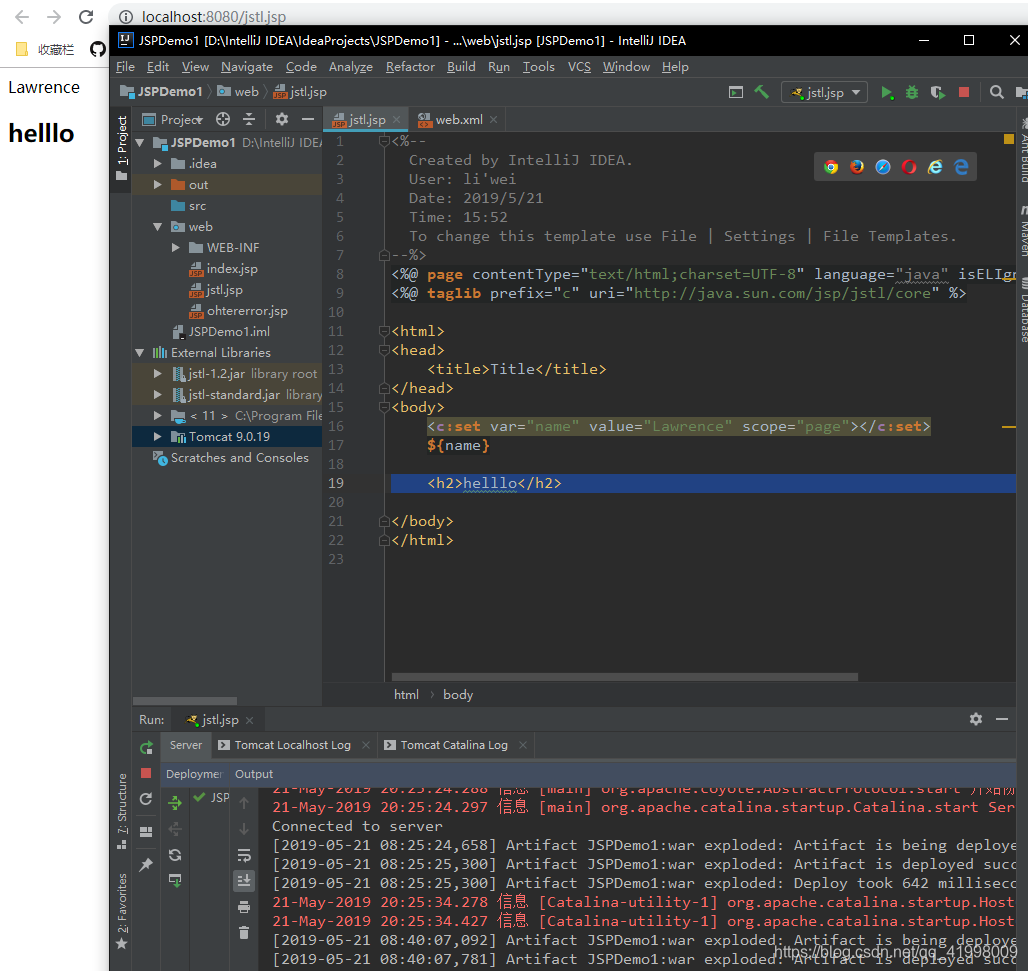Open the Project view dropdown

click(173, 119)
